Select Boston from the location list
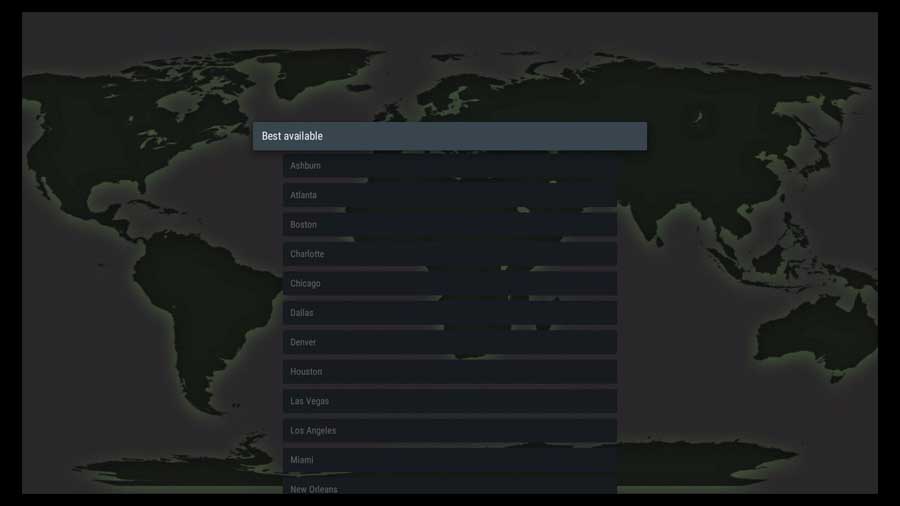Image resolution: width=900 pixels, height=506 pixels. 449,224
